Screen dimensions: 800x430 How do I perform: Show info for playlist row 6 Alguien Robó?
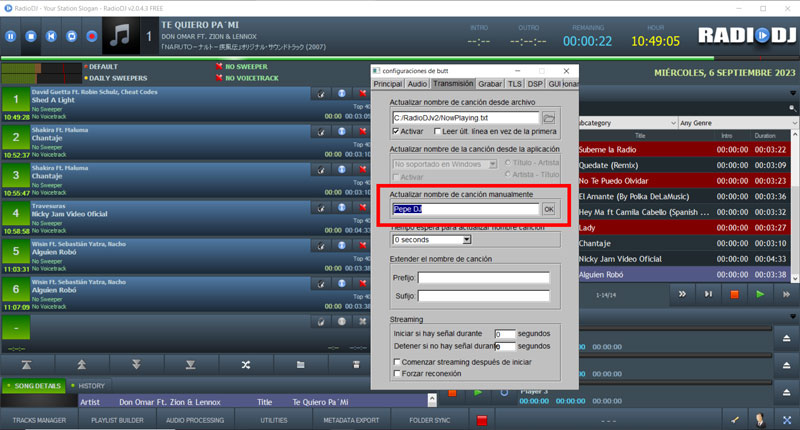point(342,284)
